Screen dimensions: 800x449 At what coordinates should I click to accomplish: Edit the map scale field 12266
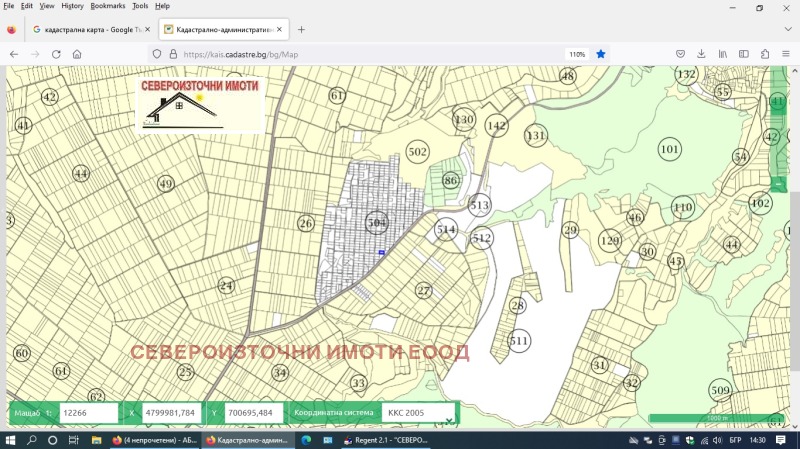[89, 413]
